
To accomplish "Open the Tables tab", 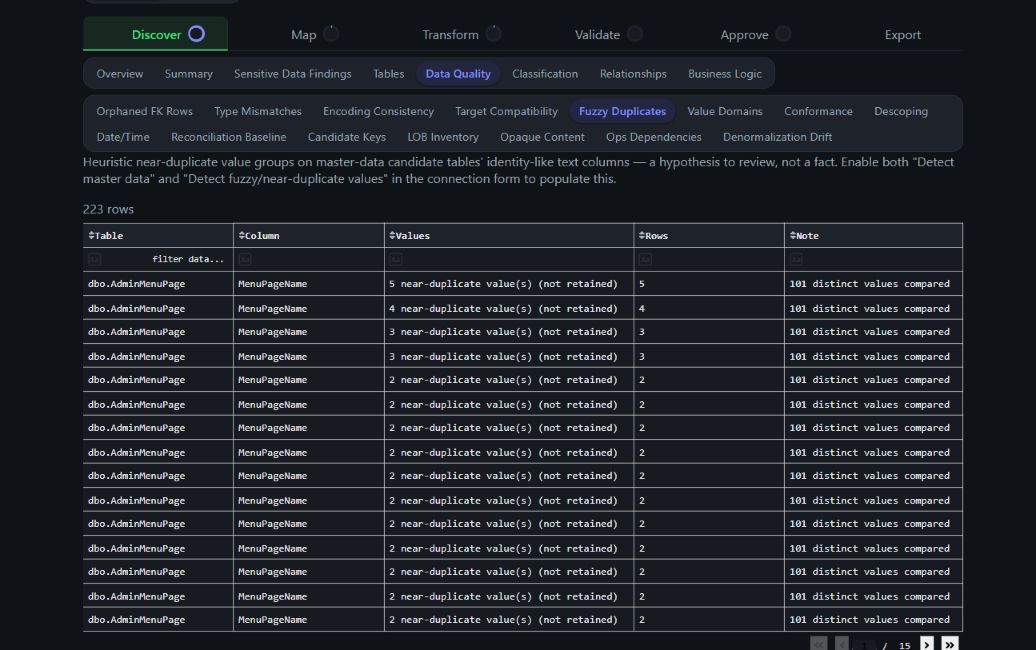I will click(x=388, y=74).
